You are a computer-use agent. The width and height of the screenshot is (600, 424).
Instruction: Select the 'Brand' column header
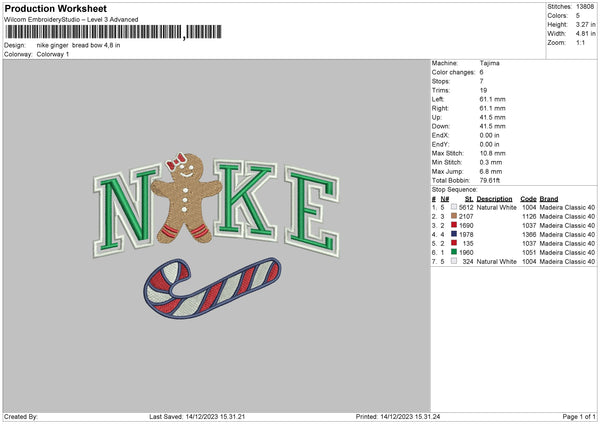[x=549, y=199]
